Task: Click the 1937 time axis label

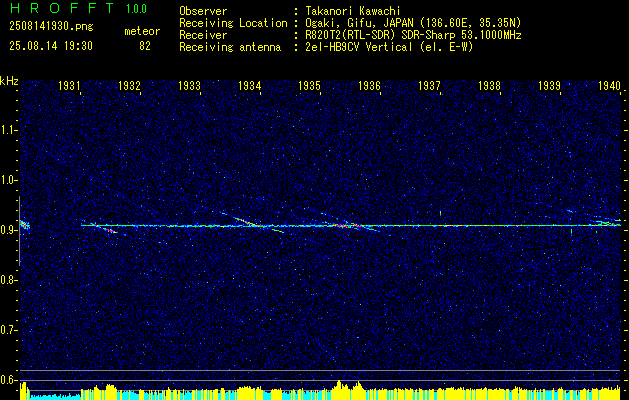Action: 430,85
